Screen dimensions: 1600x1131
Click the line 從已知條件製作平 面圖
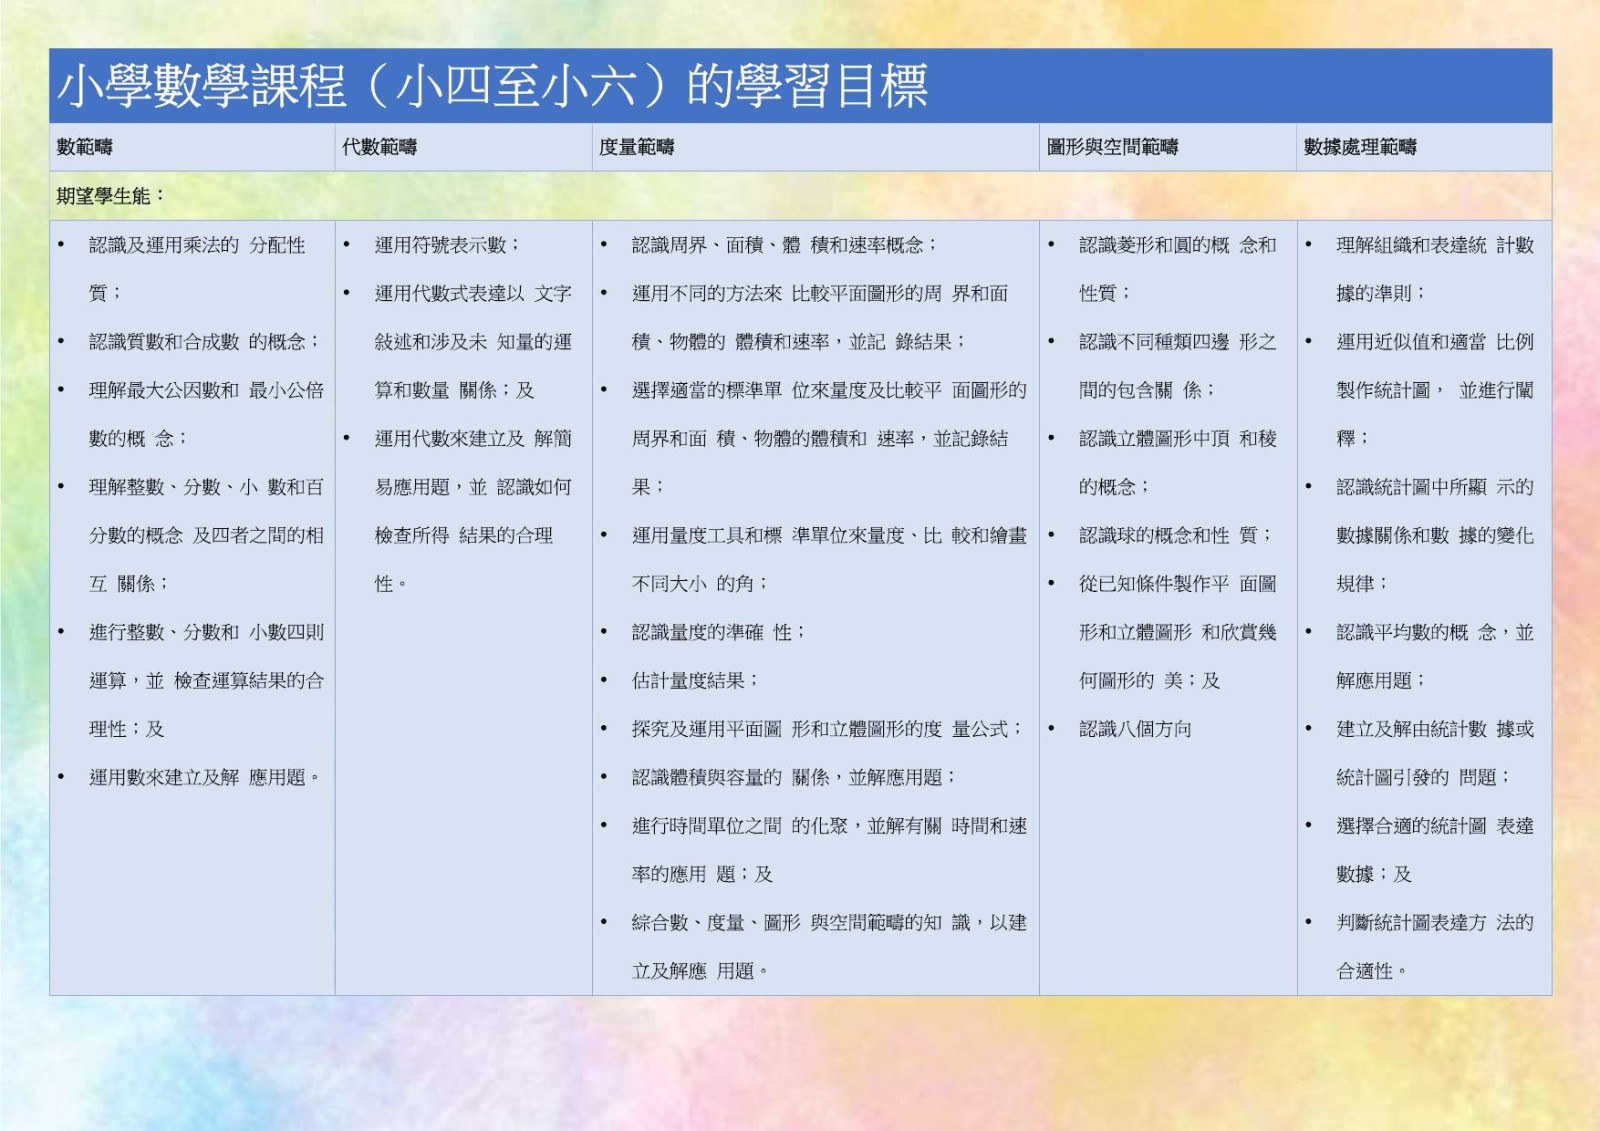1178,583
